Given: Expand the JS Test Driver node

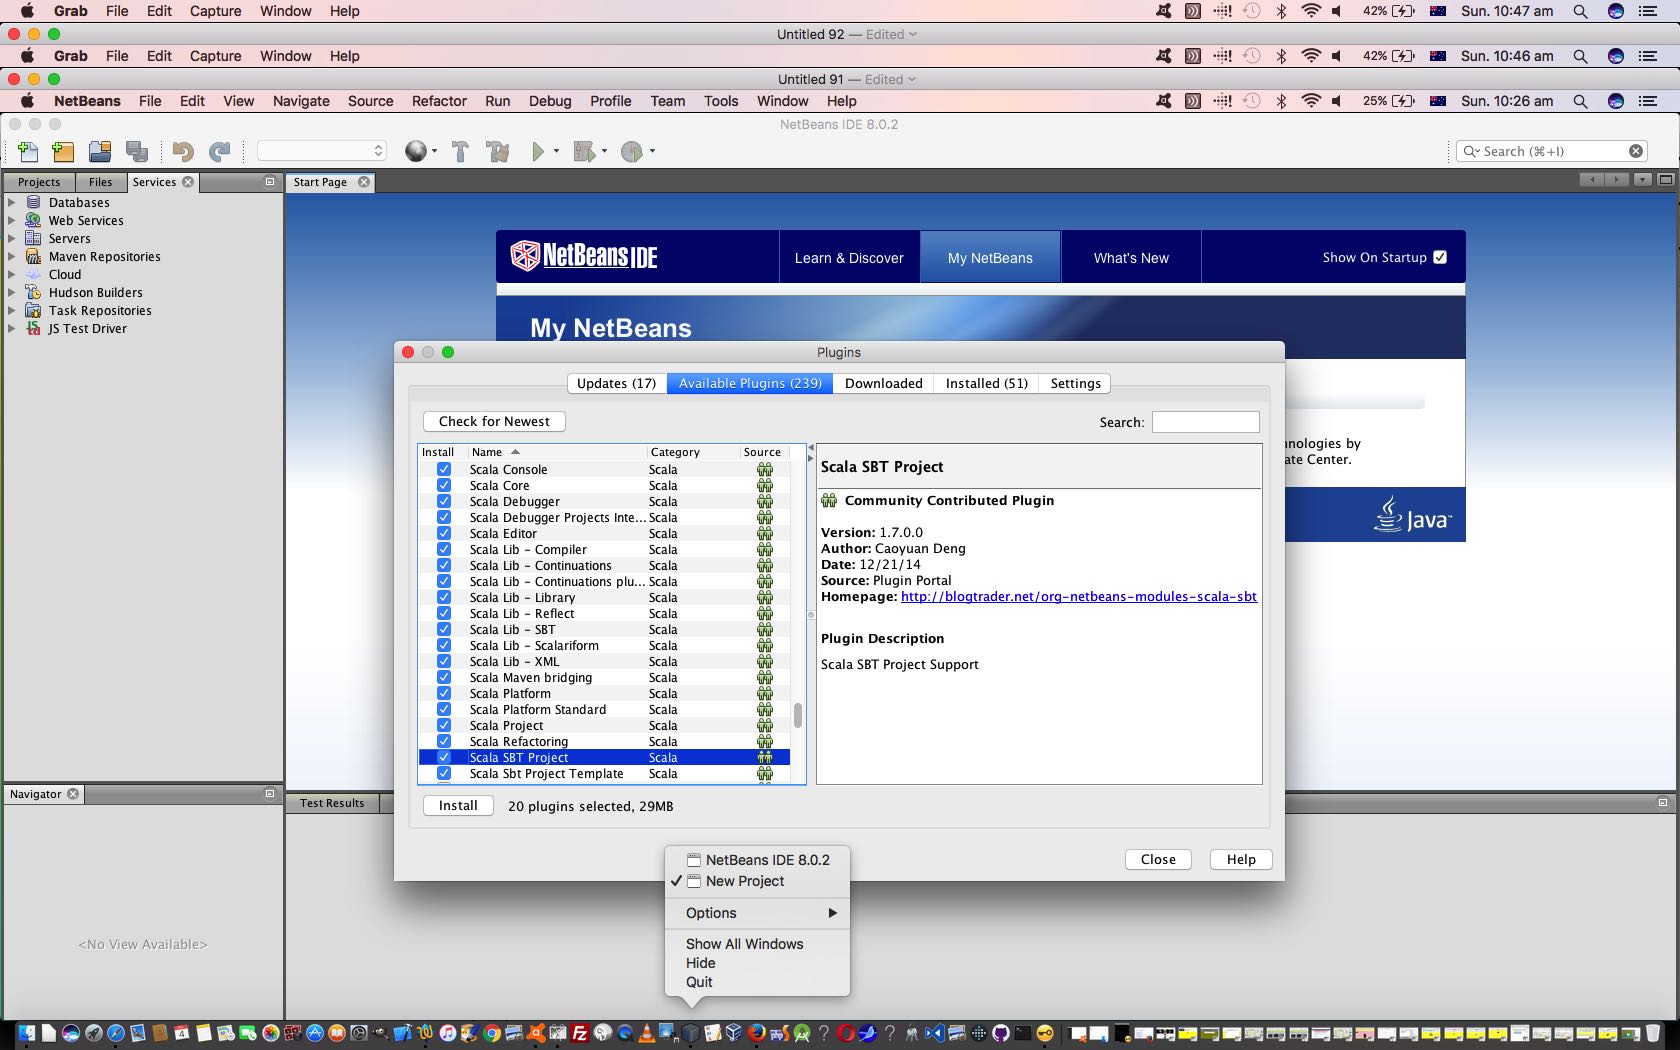Looking at the screenshot, I should pos(12,328).
